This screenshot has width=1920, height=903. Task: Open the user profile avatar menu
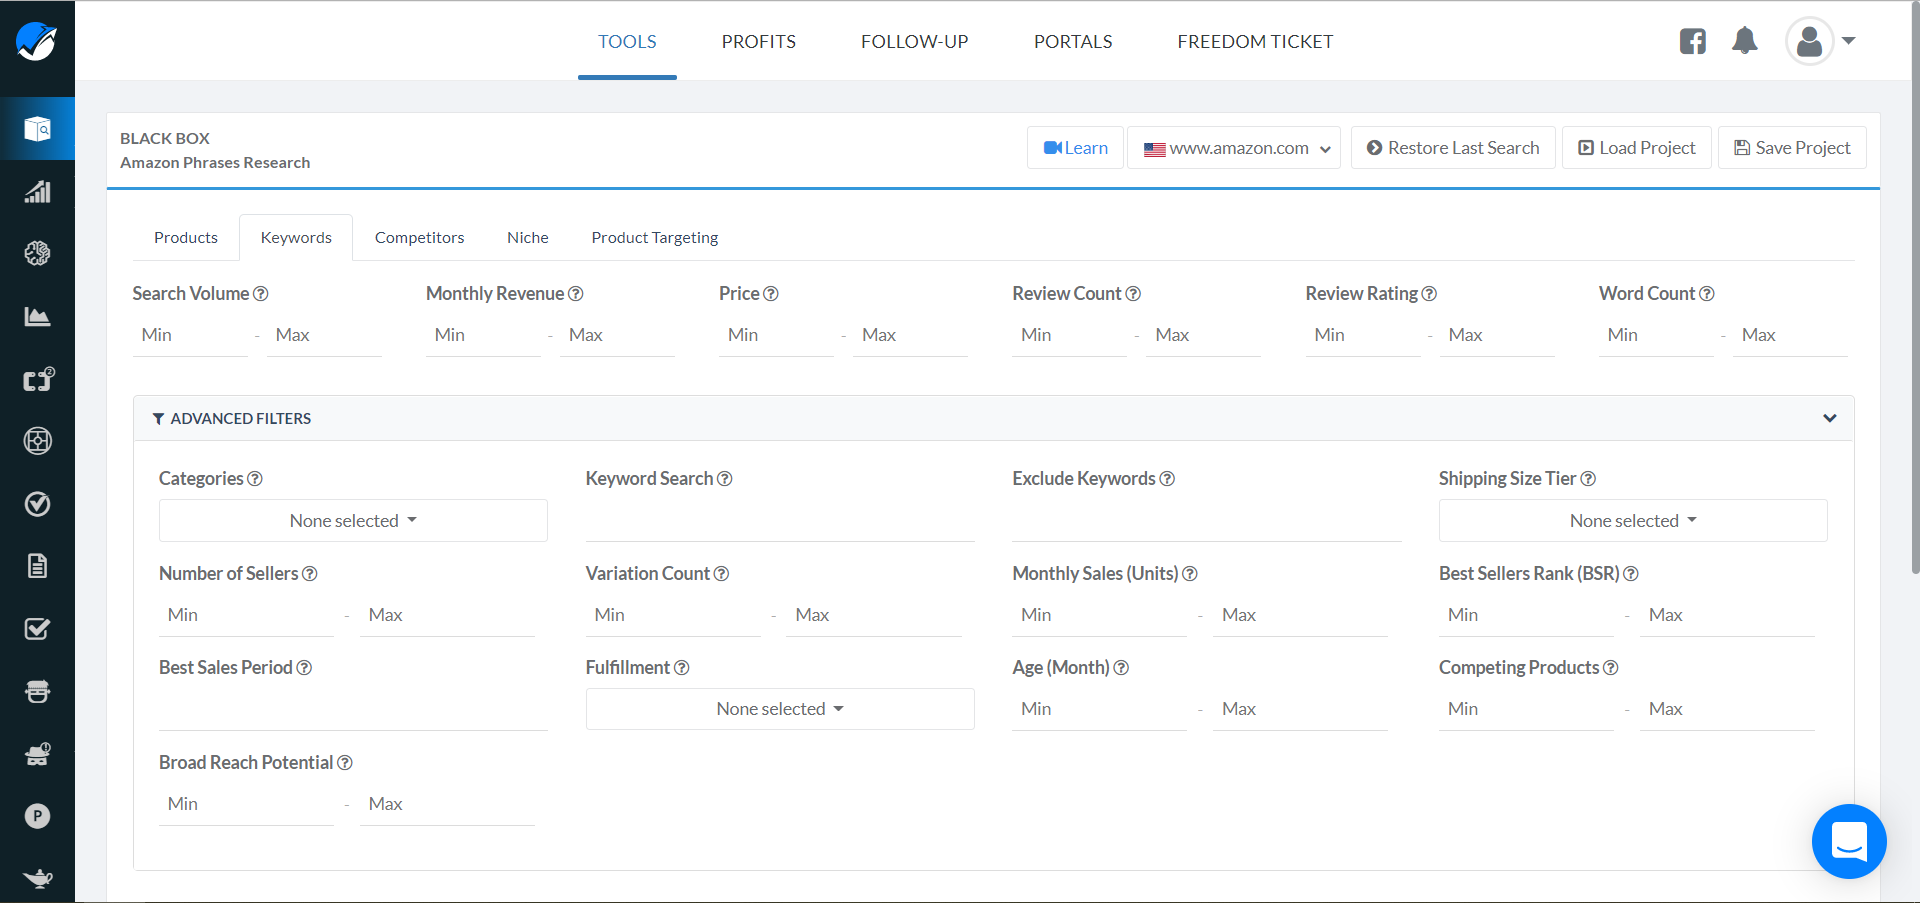pos(1810,41)
